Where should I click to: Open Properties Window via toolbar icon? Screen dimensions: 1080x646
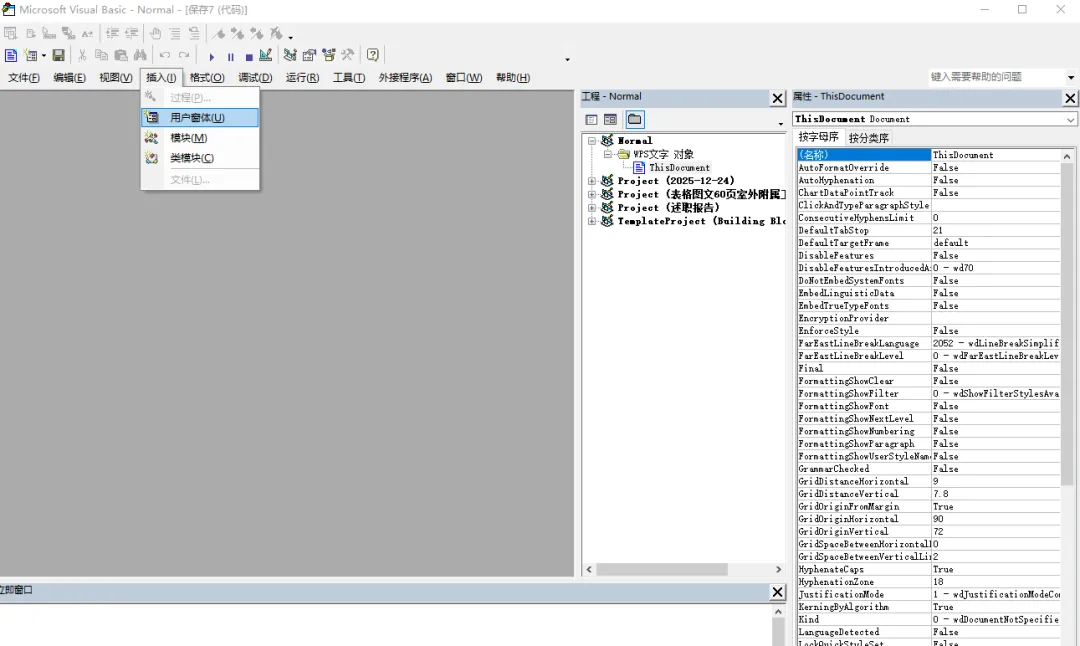(309, 55)
